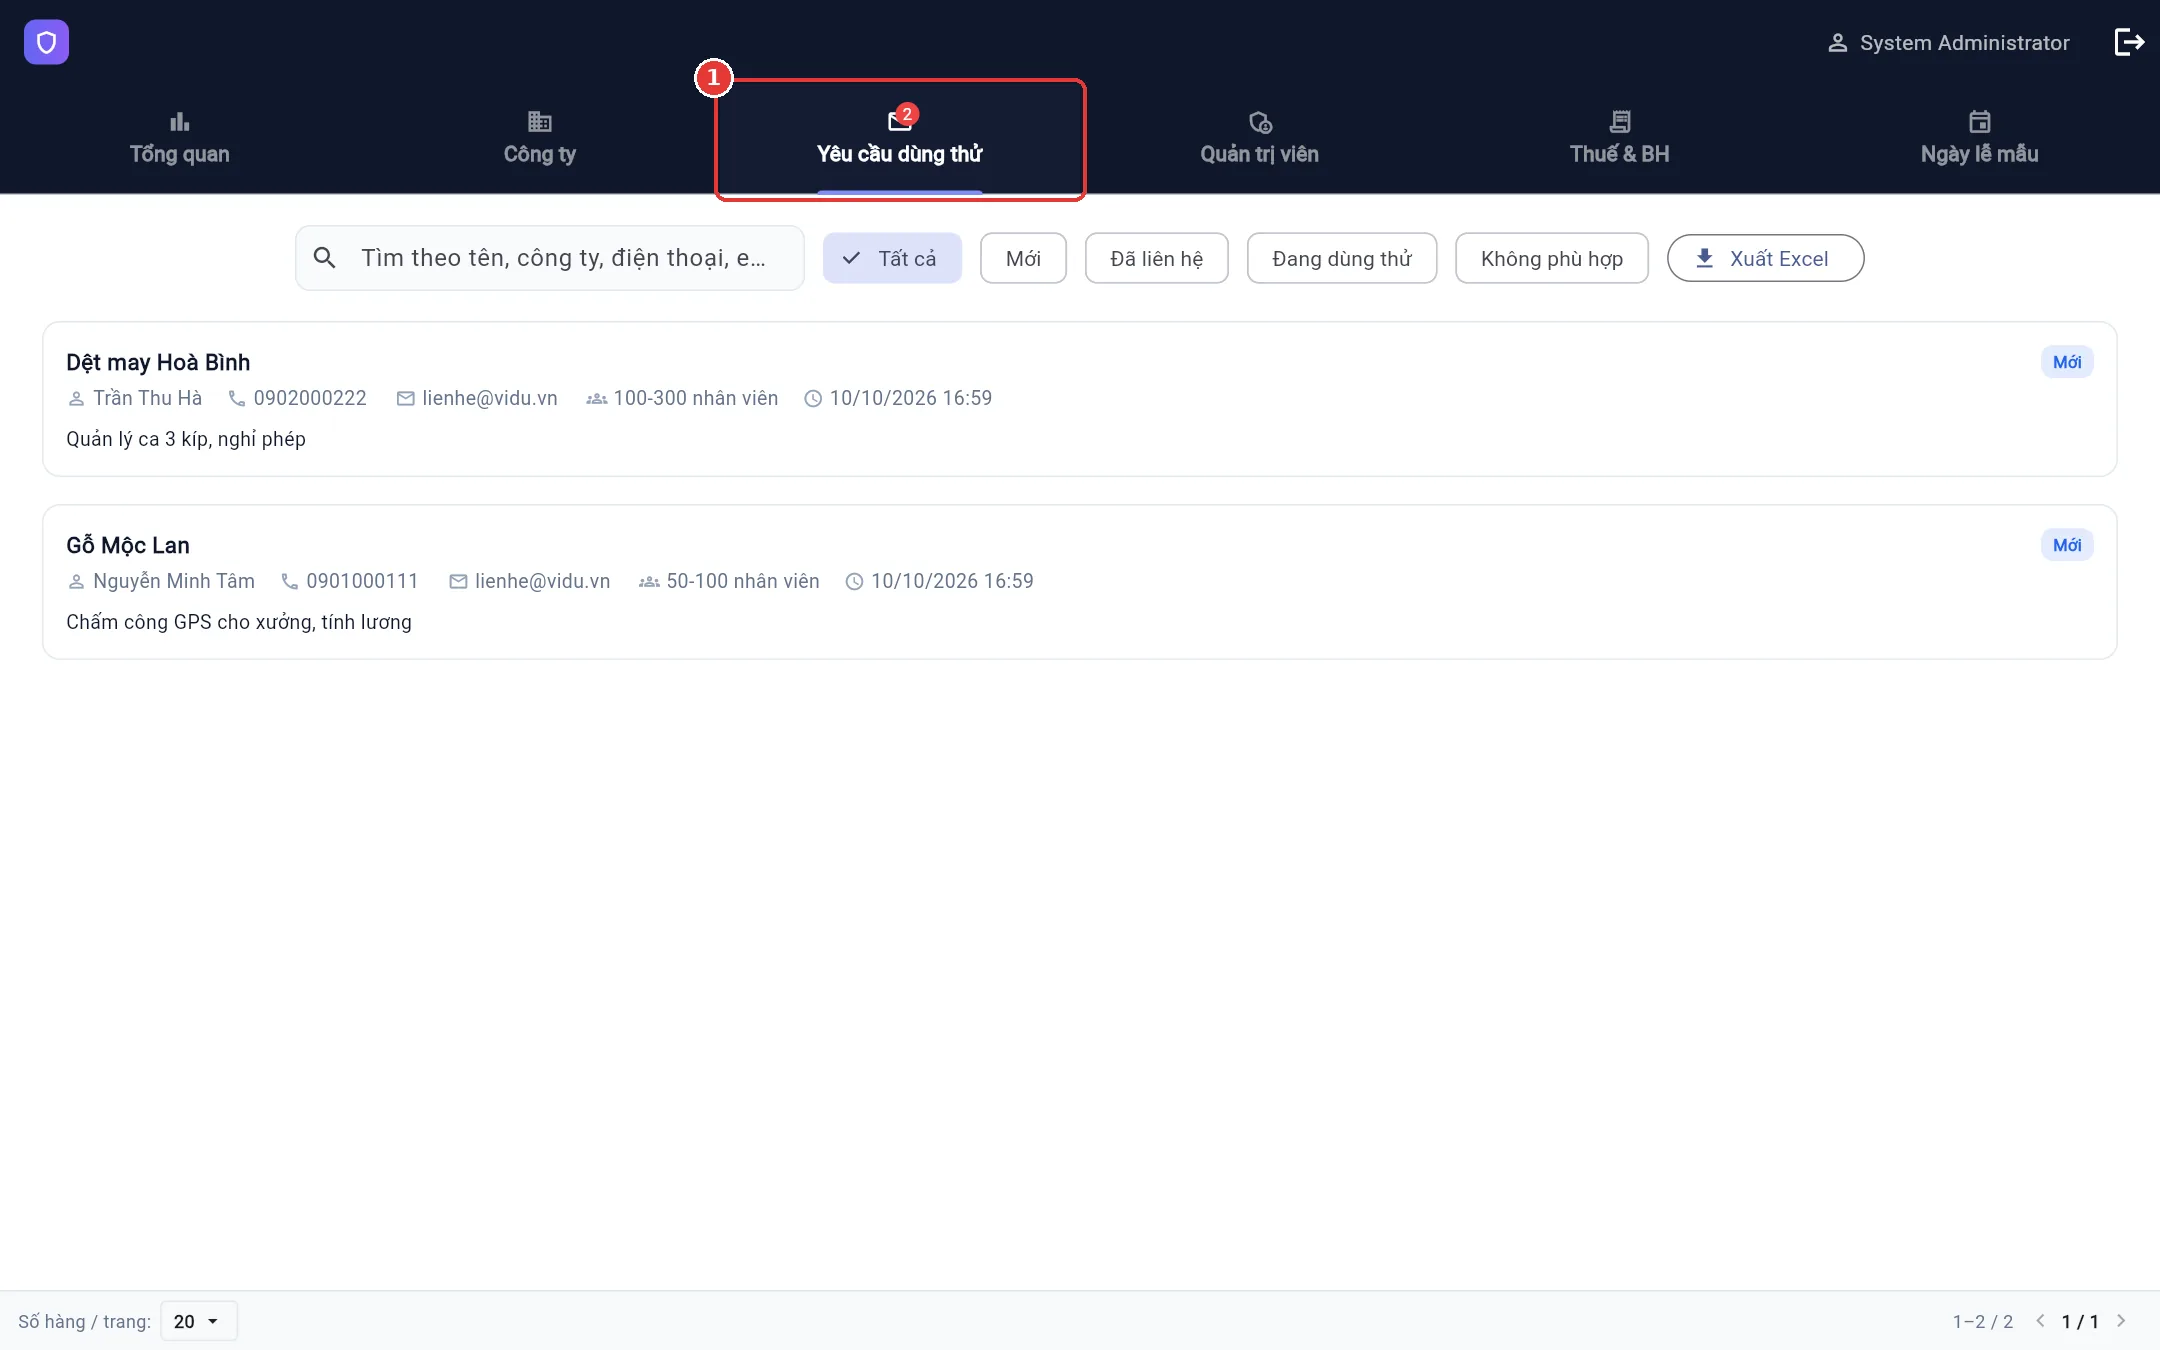Click email lienhe@vidu.vn of Nguyễn Minh Tâm
This screenshot has height=1350, width=2160.
coord(542,581)
